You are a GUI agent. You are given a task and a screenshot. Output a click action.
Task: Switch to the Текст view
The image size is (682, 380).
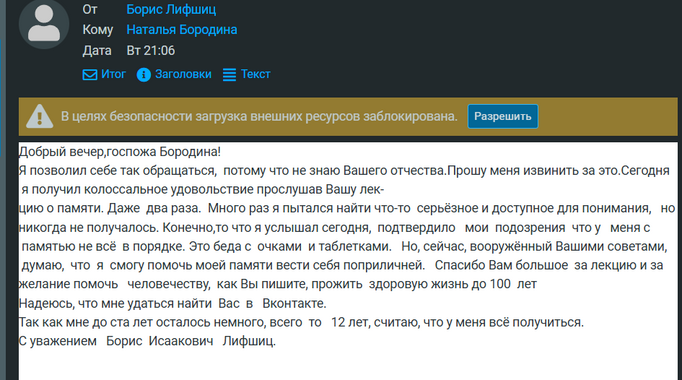coord(247,74)
